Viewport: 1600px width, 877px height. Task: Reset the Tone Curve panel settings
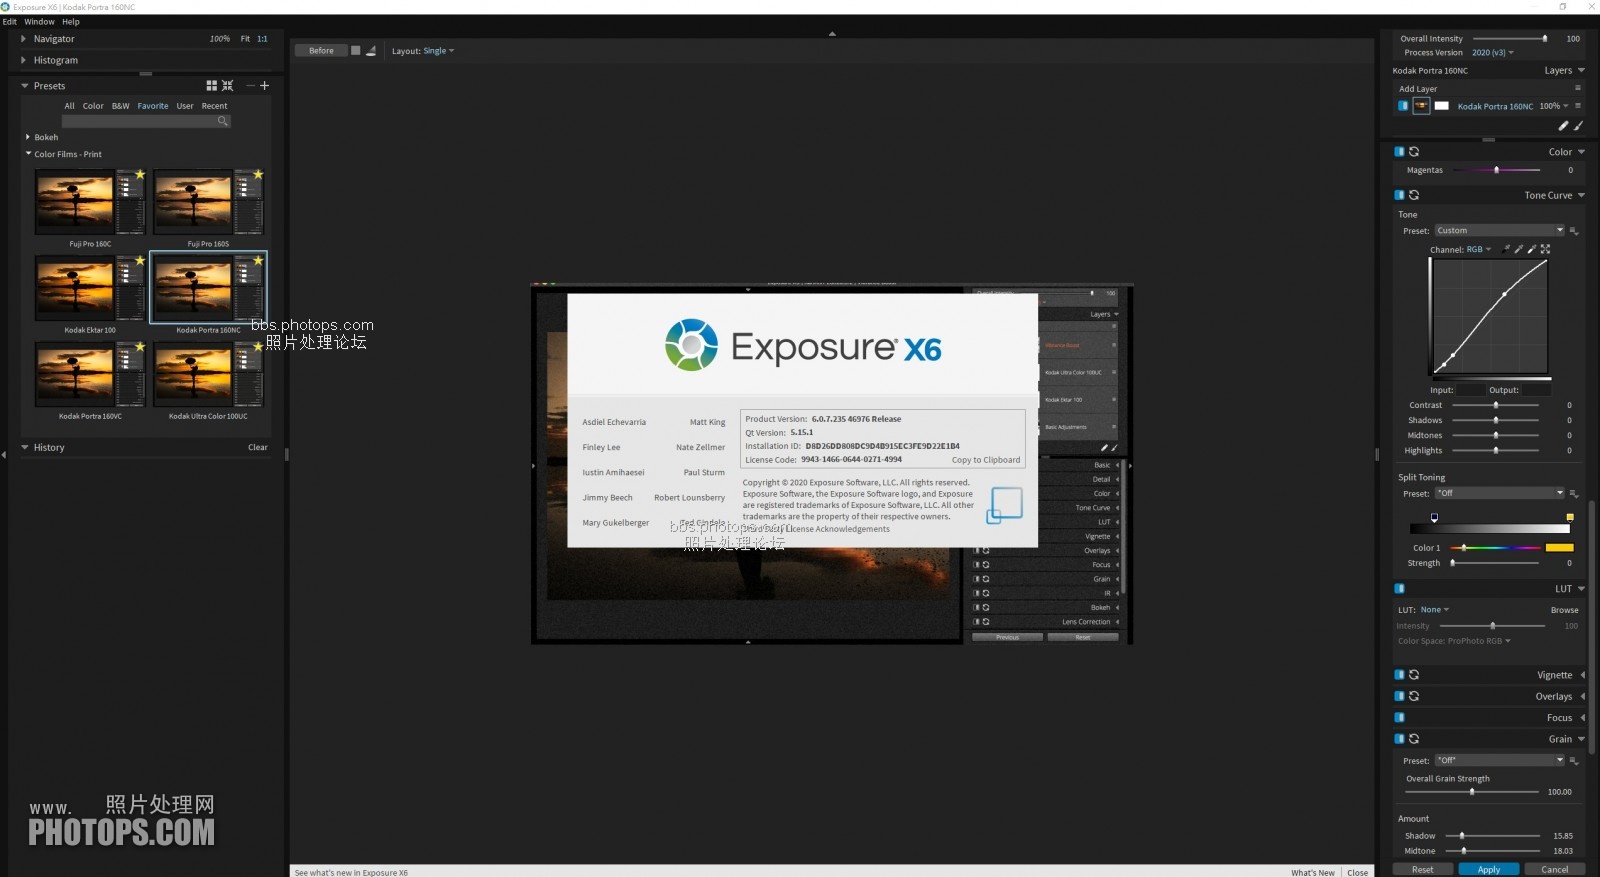coord(1414,195)
